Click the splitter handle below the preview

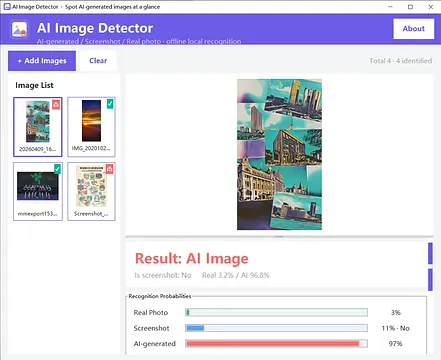[x=279, y=237]
